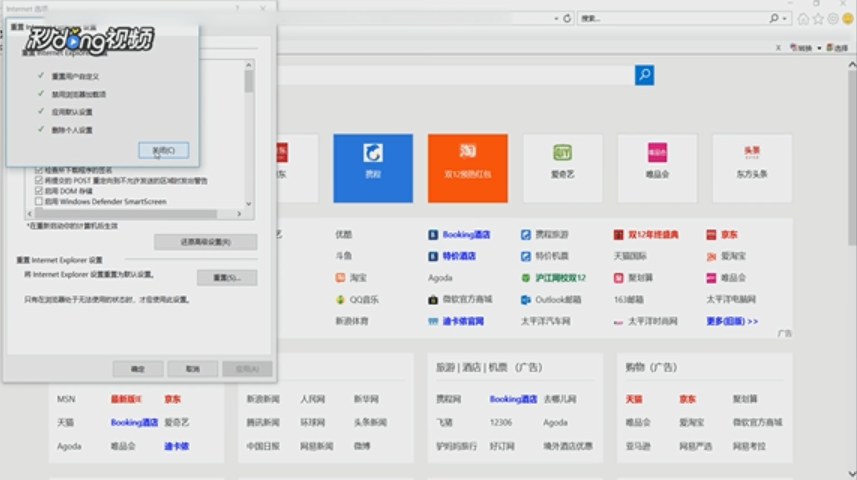Open Favorites star icon
This screenshot has width=857, height=480.
818,19
